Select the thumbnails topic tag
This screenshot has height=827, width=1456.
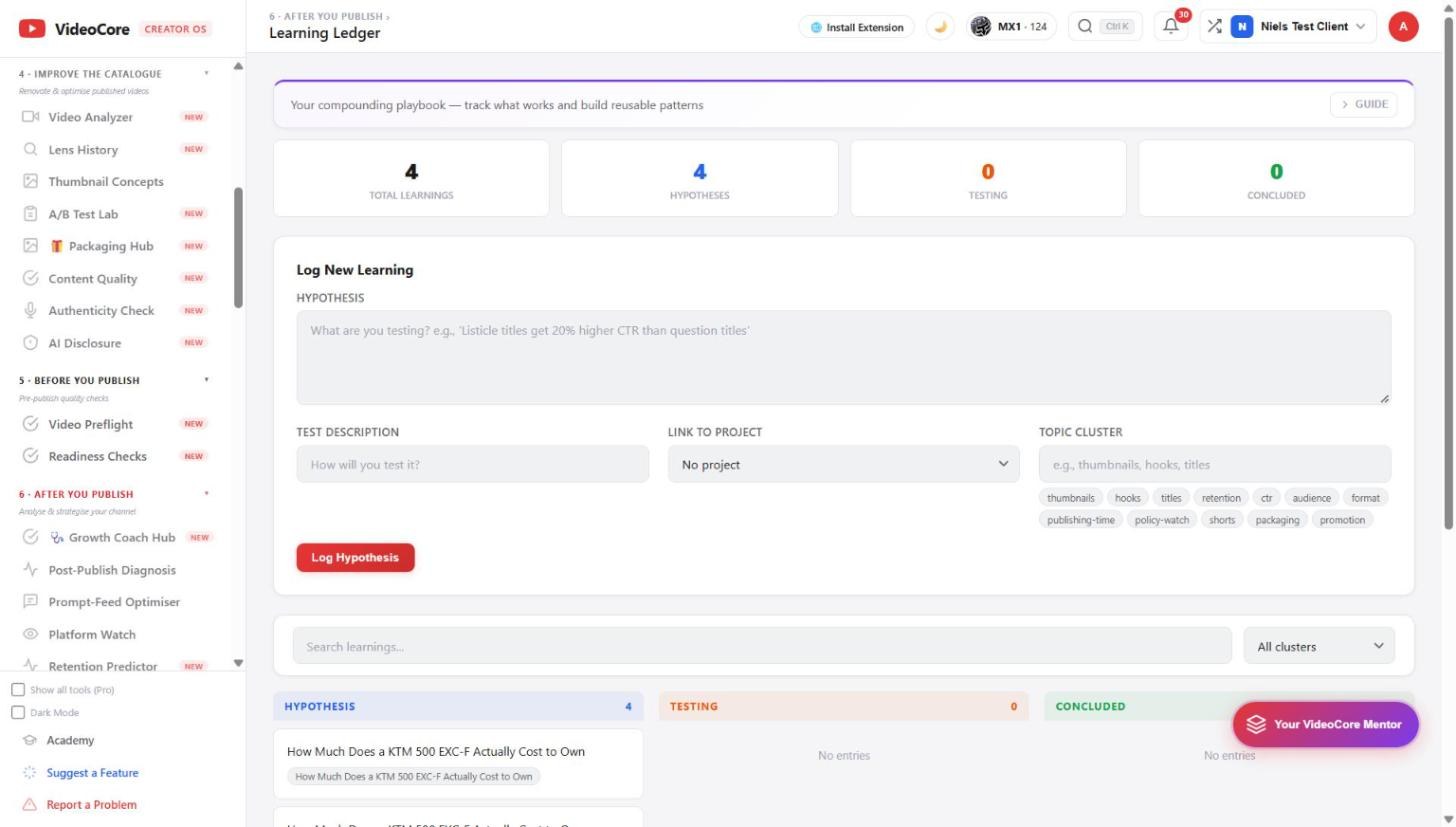point(1071,498)
